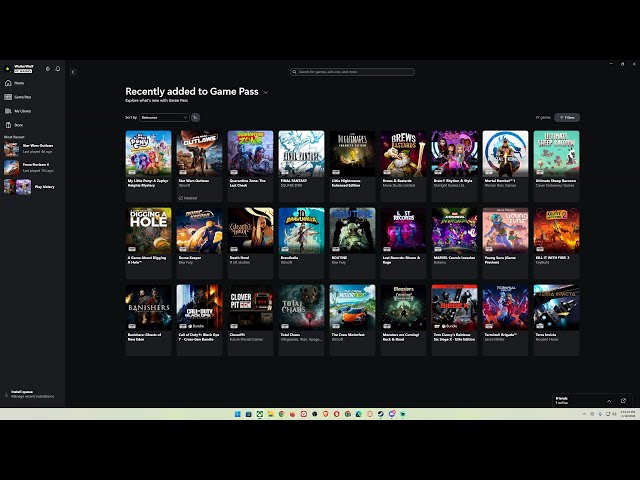Open the Terminull Brigade game card

tap(505, 320)
